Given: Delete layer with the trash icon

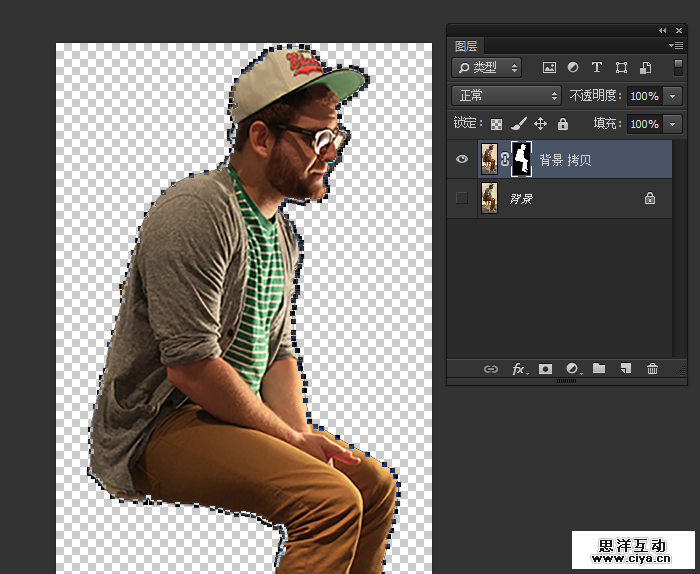Looking at the screenshot, I should click(652, 369).
